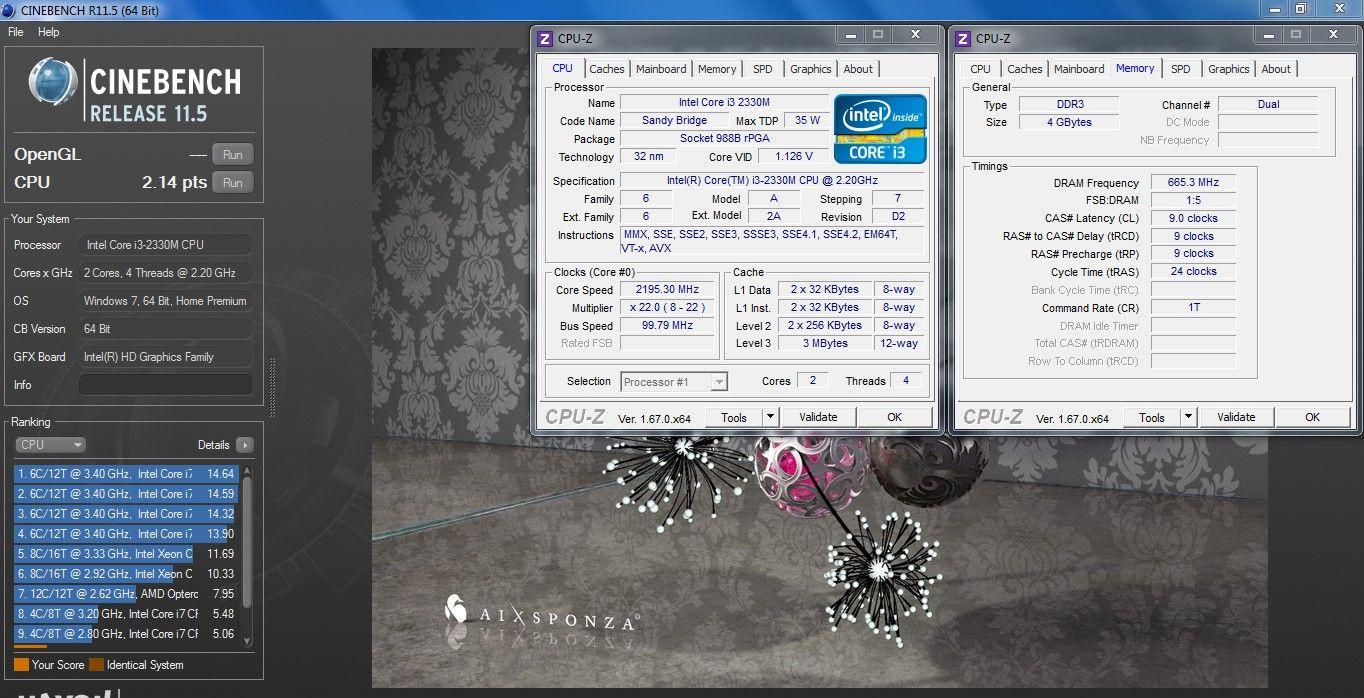This screenshot has width=1364, height=698.
Task: Run the OpenGL benchmark
Action: point(233,155)
